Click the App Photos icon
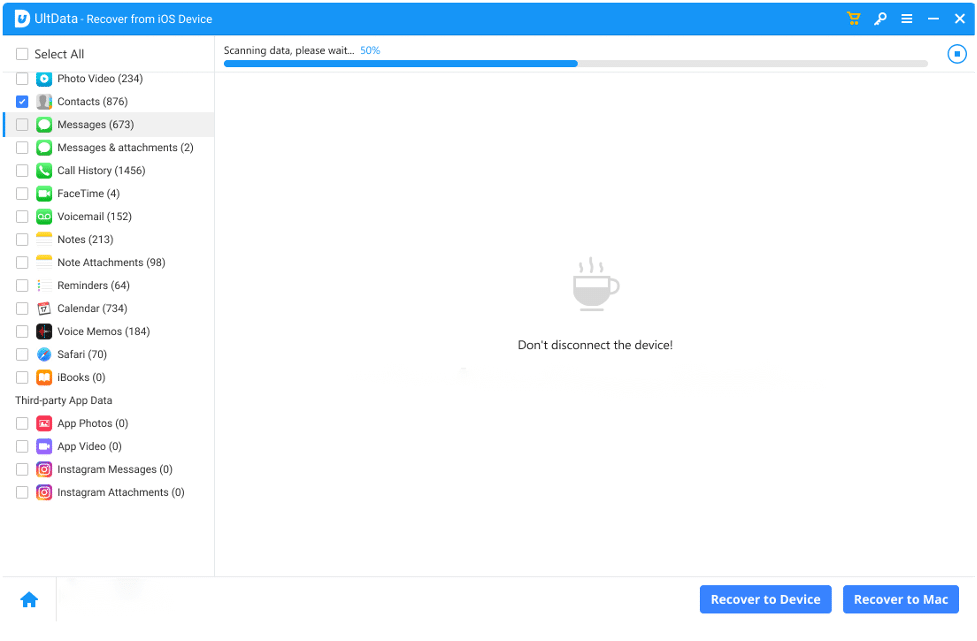 click(44, 424)
